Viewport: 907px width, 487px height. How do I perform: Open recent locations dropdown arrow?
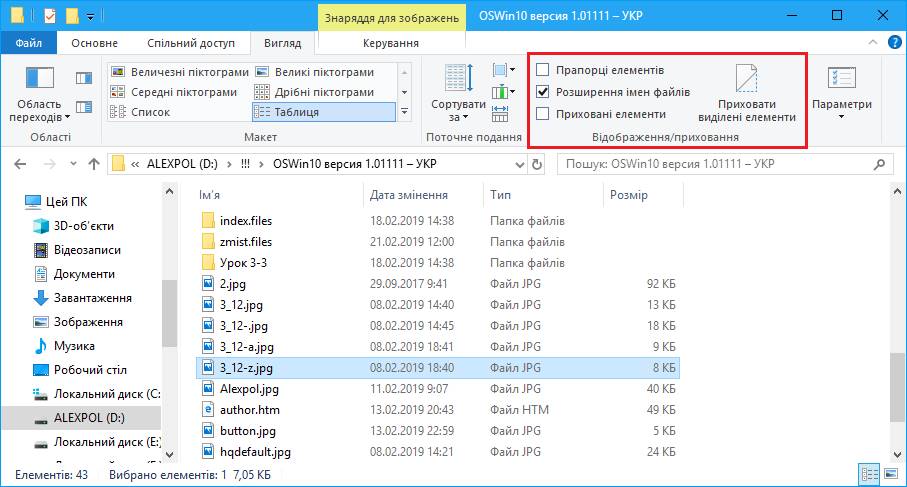[73, 164]
